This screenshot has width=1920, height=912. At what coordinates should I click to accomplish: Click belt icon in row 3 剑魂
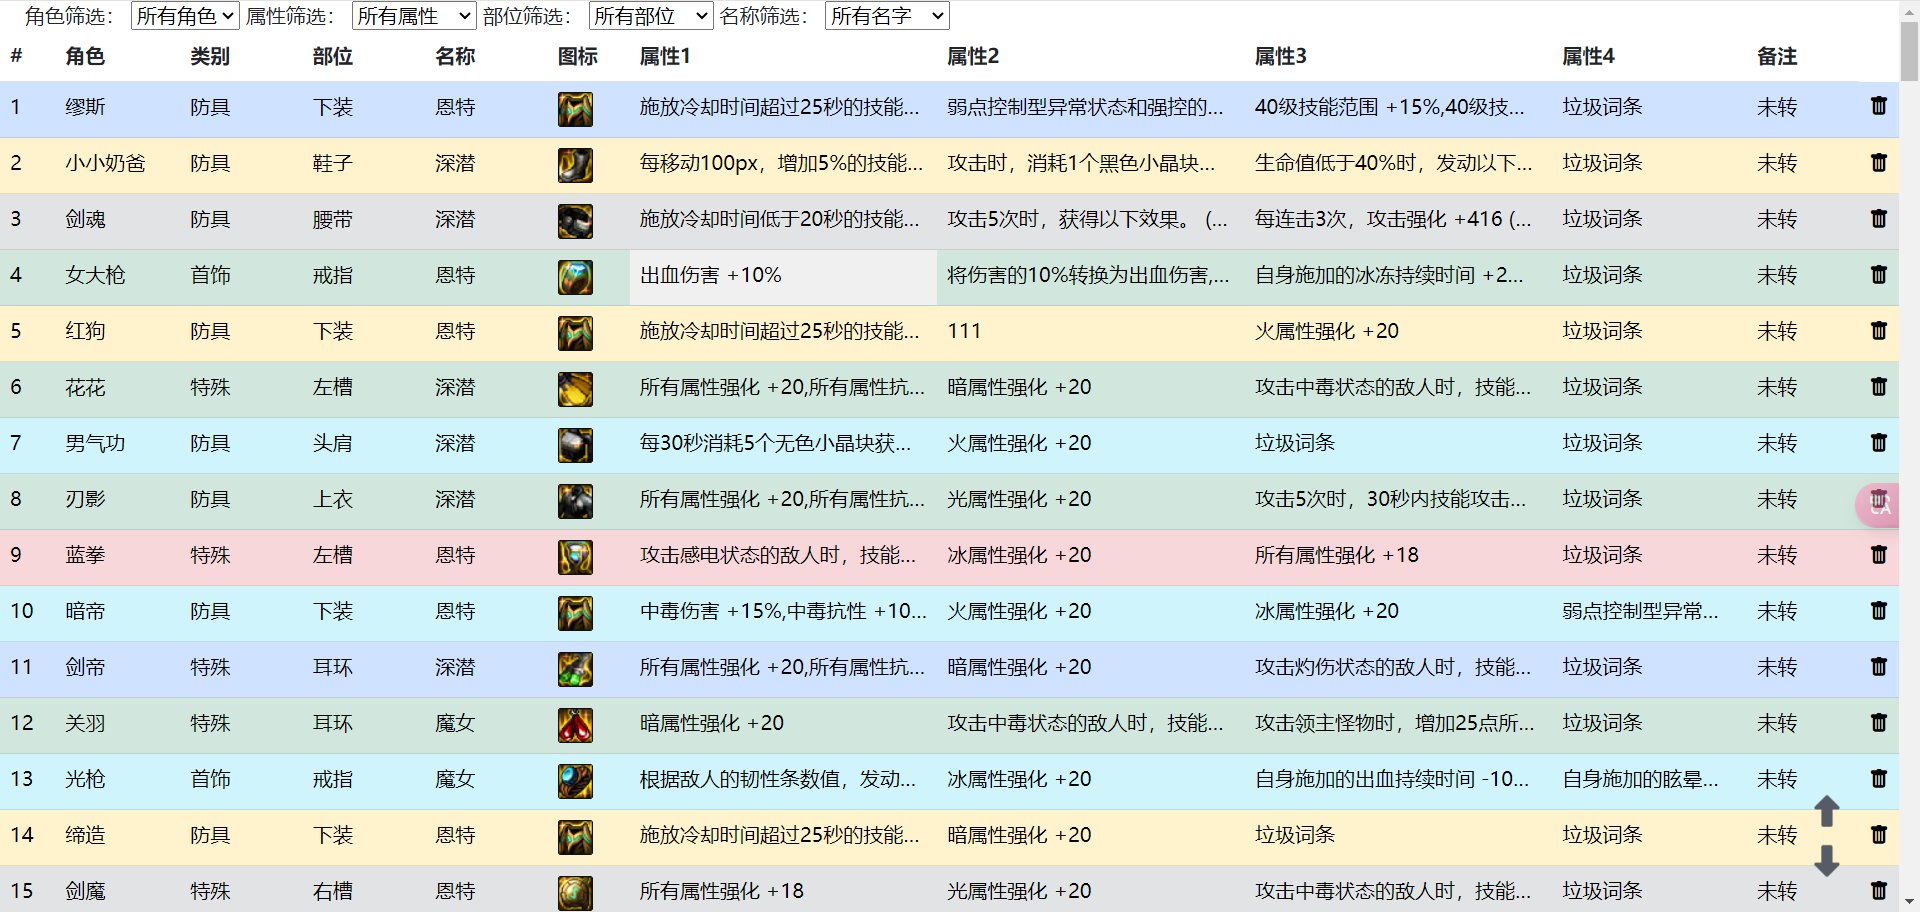point(575,220)
